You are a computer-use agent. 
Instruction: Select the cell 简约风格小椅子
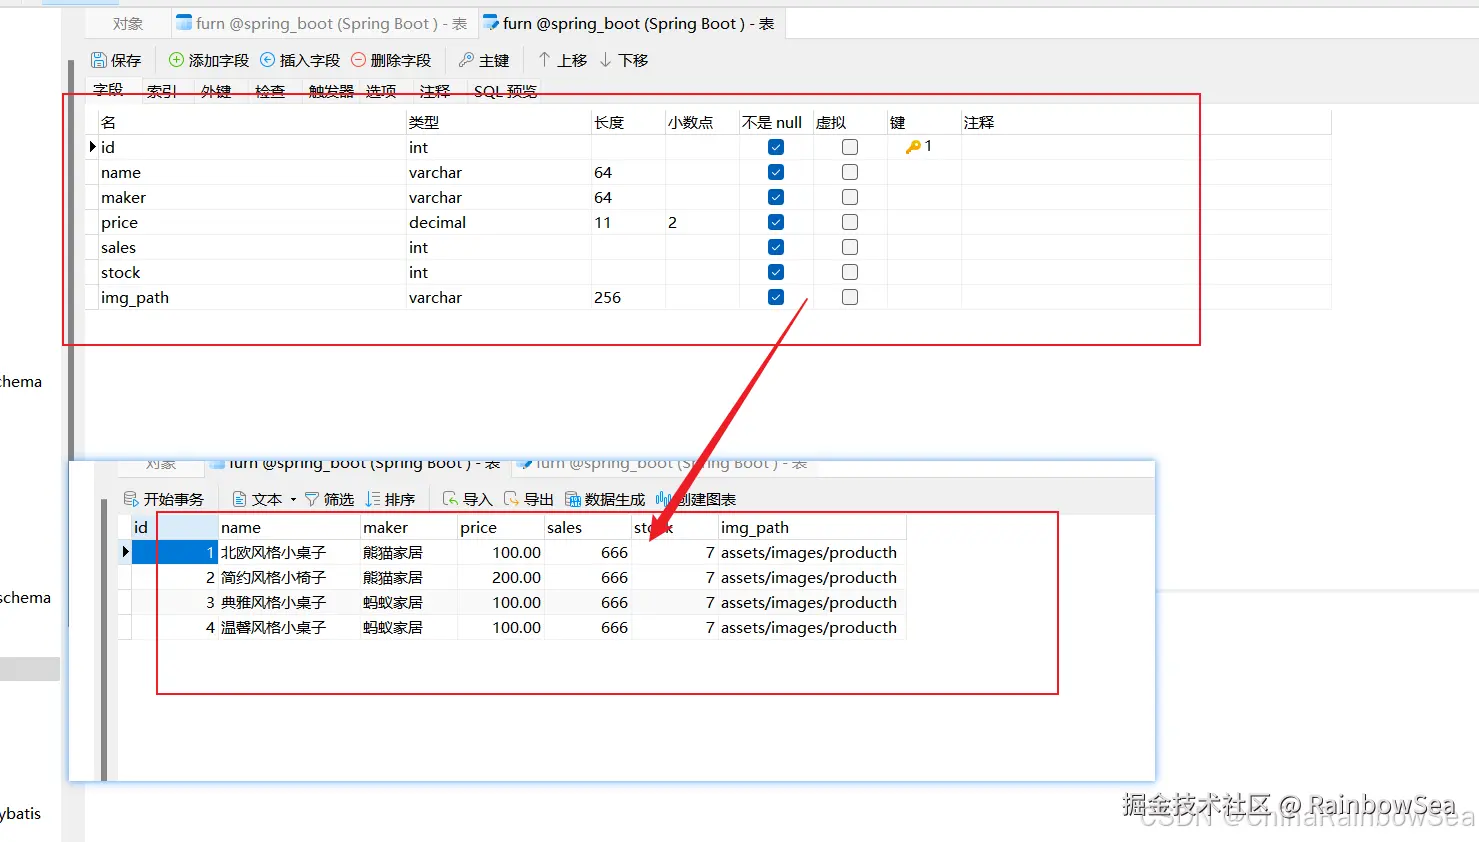click(x=289, y=577)
